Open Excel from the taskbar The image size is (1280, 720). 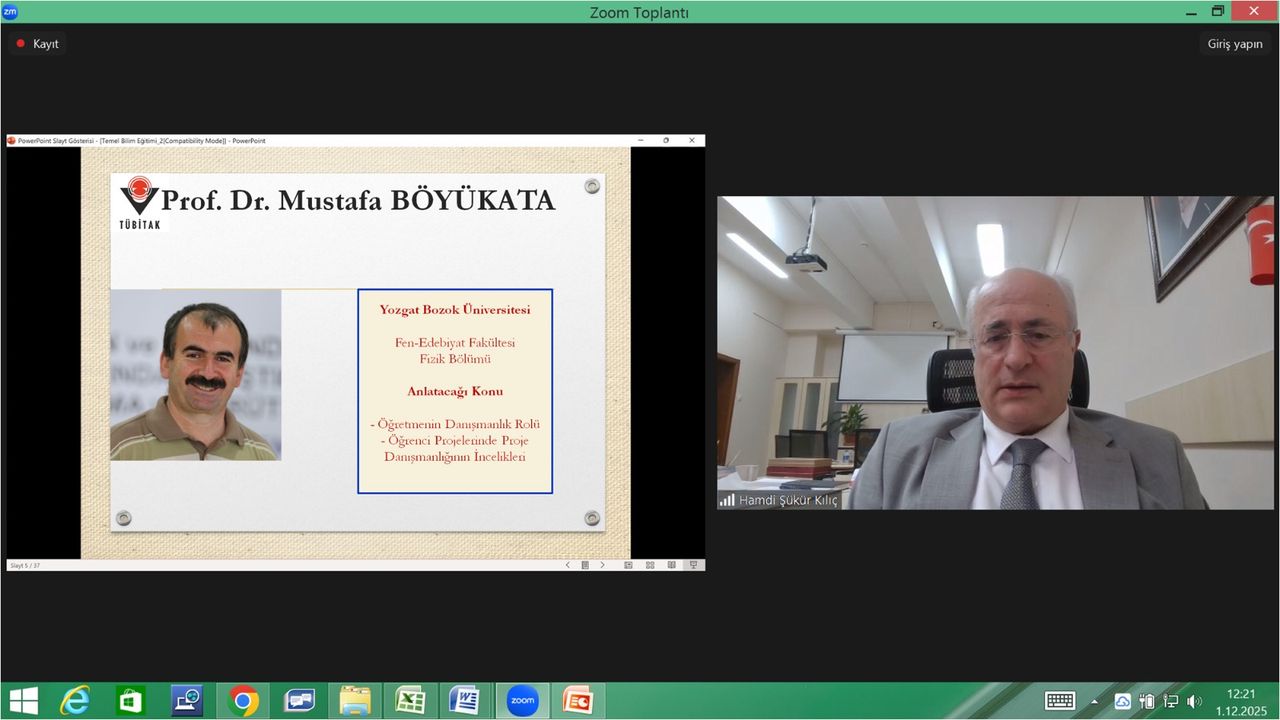[410, 701]
